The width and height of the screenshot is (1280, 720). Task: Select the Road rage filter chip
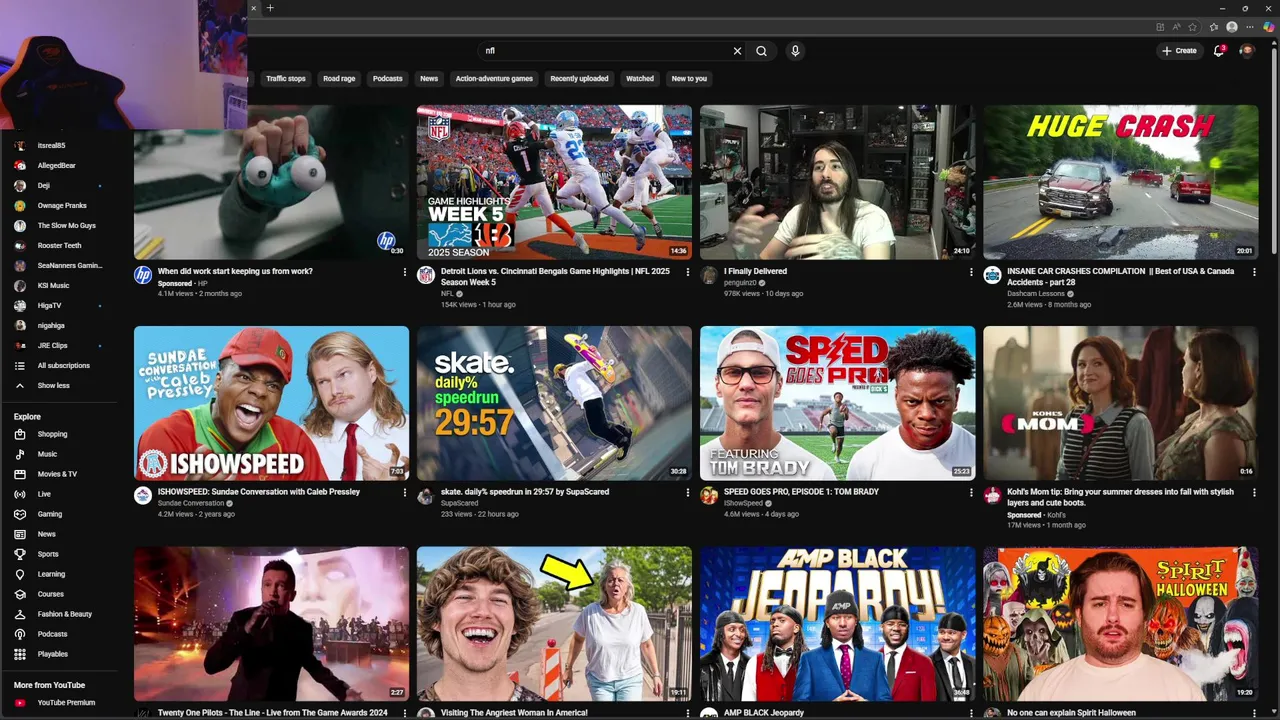[339, 78]
